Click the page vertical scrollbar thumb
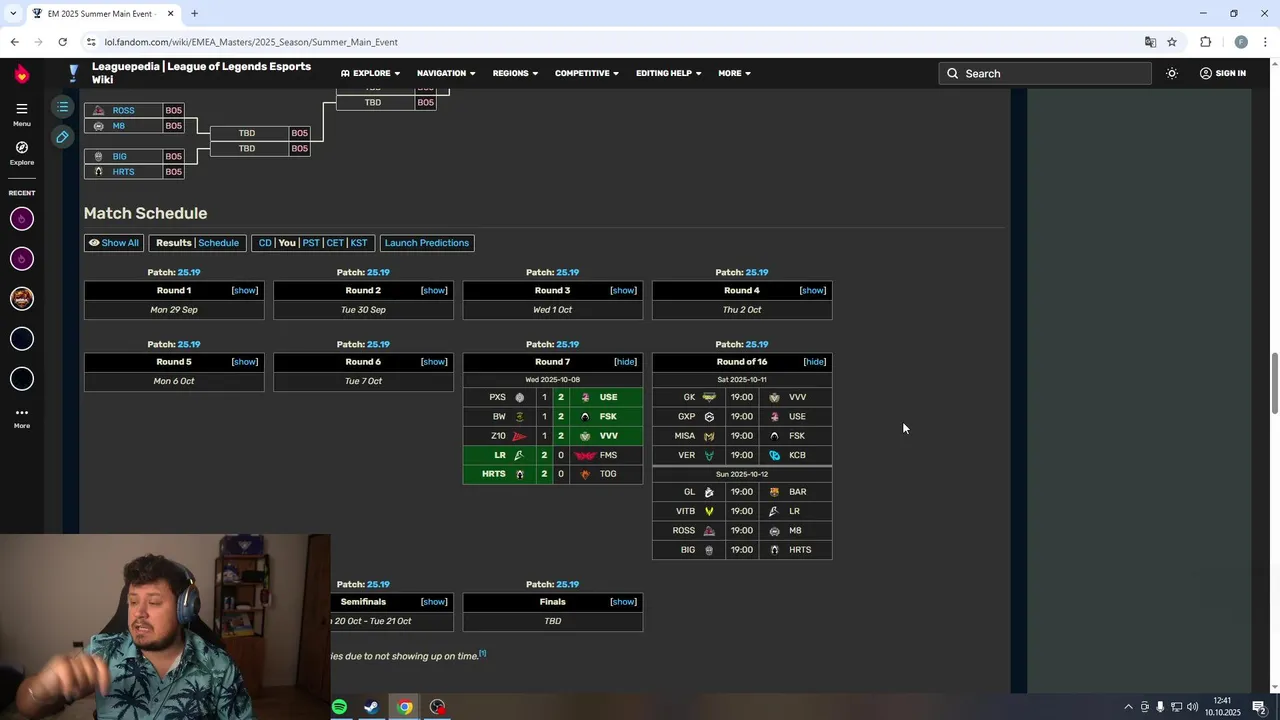This screenshot has height=720, width=1280. coord(1274,383)
